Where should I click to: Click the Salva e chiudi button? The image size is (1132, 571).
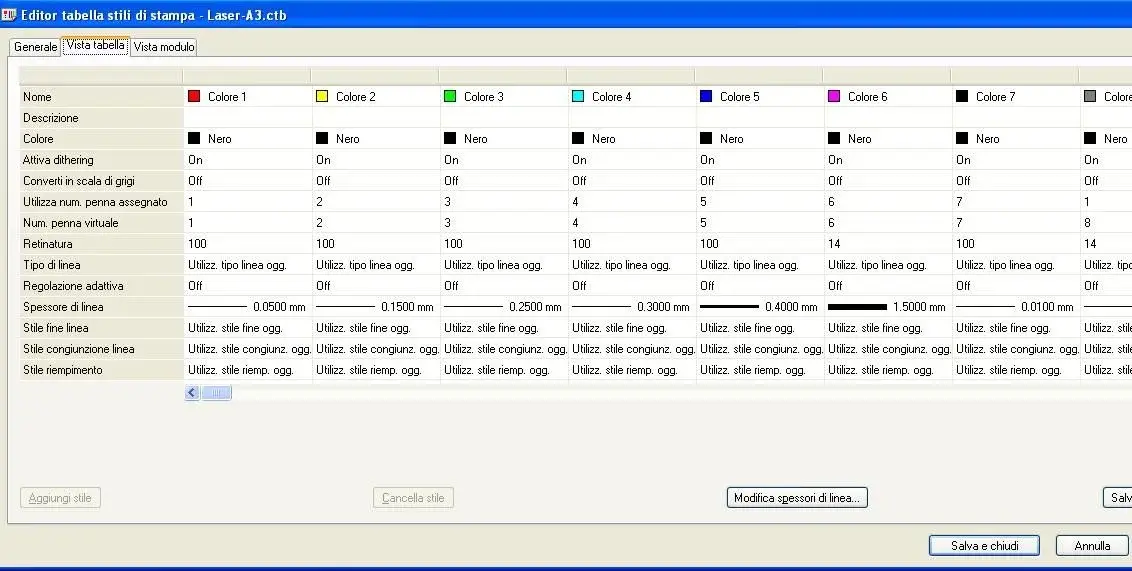point(984,546)
